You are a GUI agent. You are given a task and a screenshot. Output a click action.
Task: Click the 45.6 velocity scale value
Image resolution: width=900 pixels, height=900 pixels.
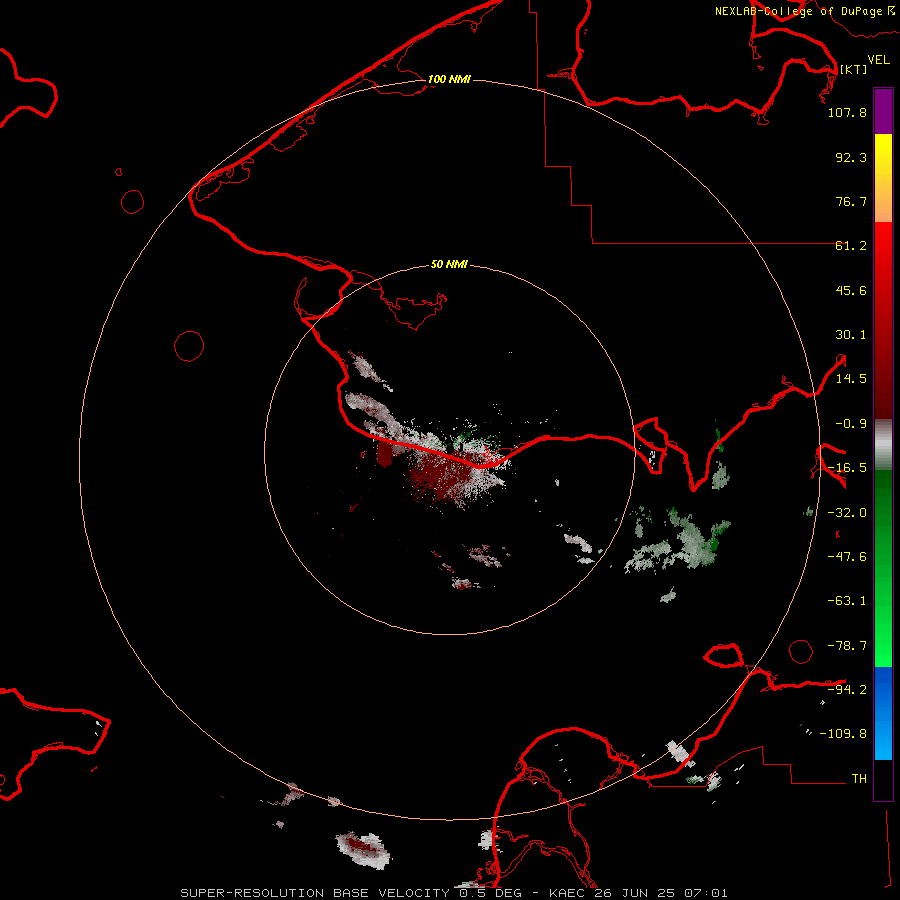pyautogui.click(x=851, y=290)
